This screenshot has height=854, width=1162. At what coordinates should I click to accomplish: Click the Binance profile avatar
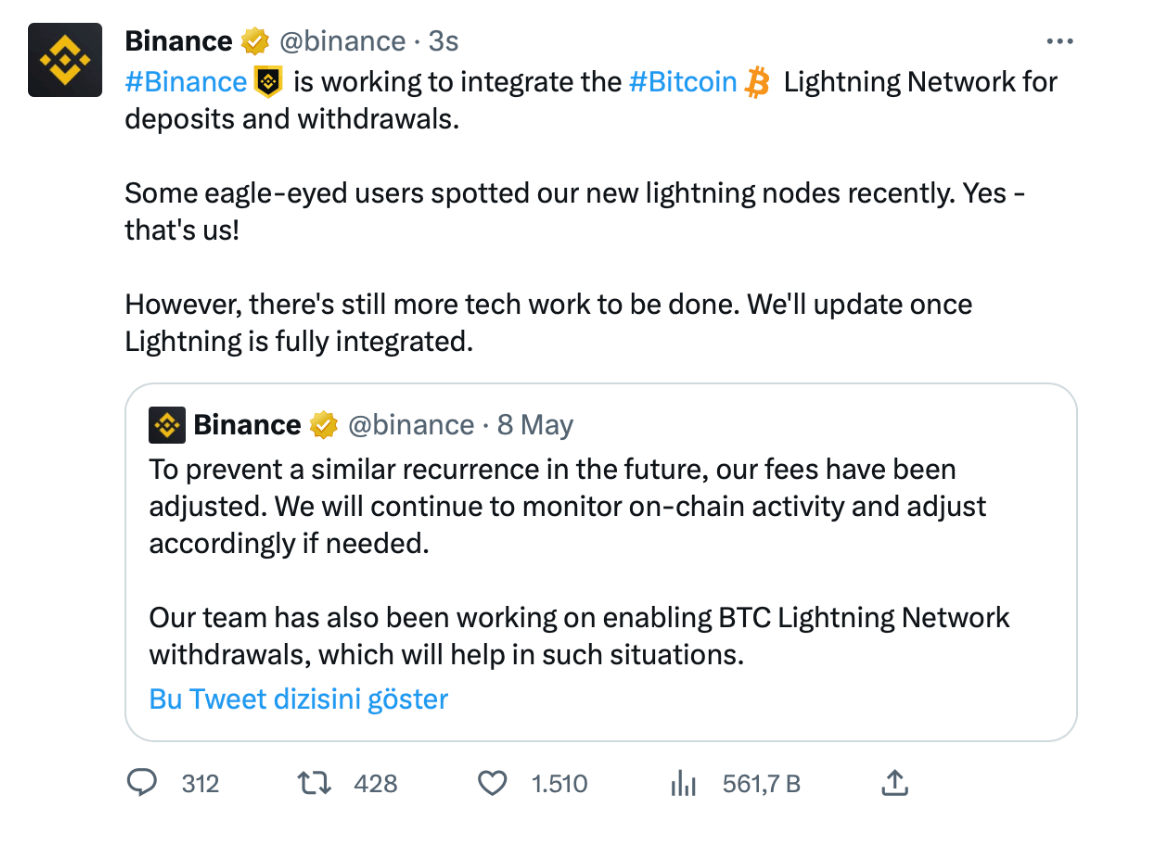point(65,60)
